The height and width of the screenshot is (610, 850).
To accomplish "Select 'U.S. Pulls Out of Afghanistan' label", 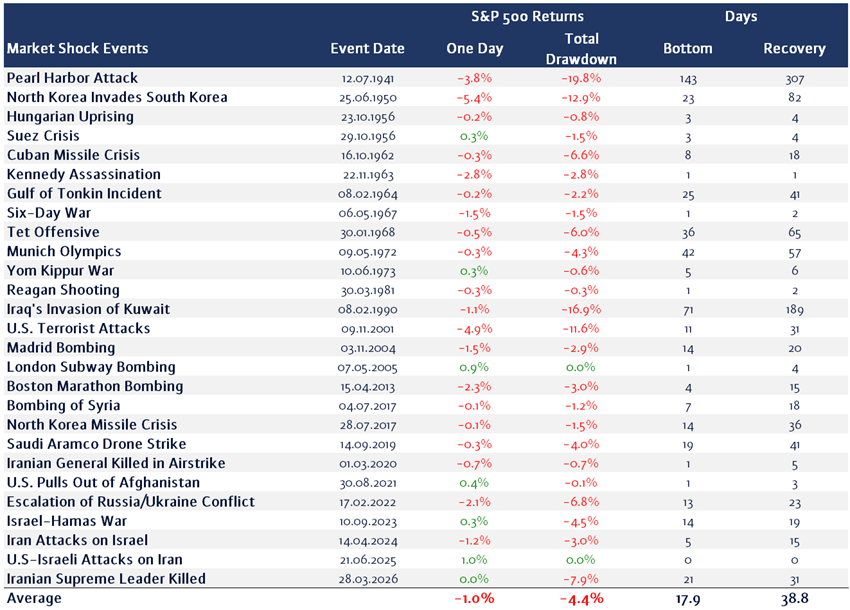I will point(103,483).
